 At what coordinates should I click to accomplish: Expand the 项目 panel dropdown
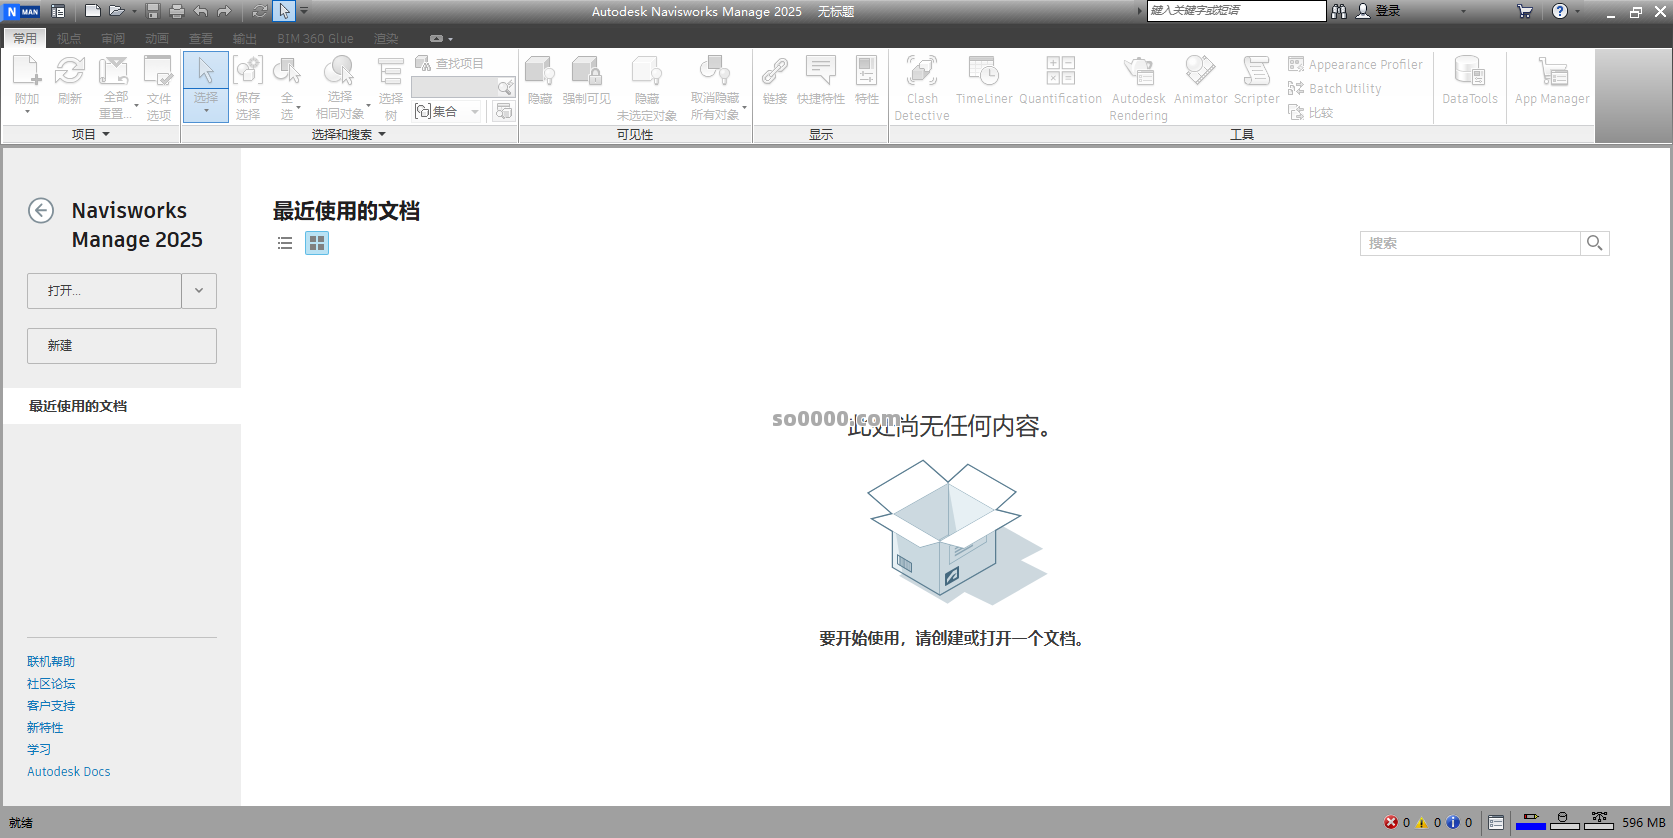click(x=106, y=134)
